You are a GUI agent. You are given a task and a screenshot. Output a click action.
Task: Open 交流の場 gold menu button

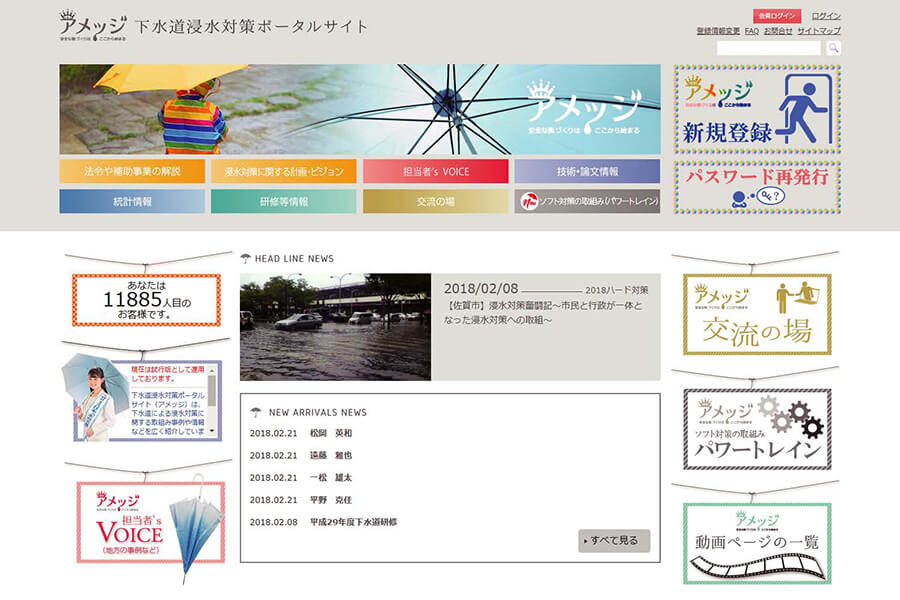tap(436, 202)
